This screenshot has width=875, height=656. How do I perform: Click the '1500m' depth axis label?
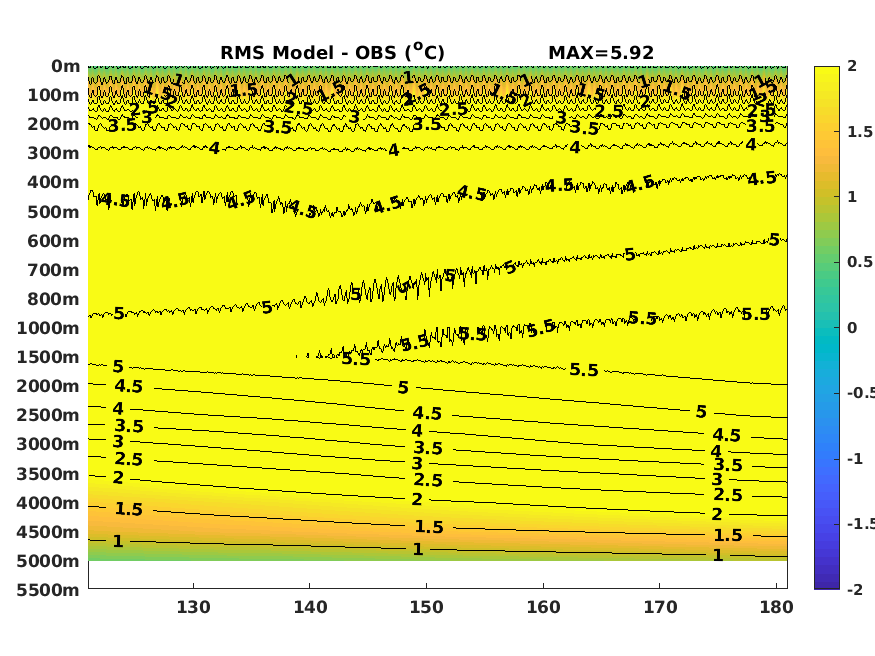coord(49,358)
